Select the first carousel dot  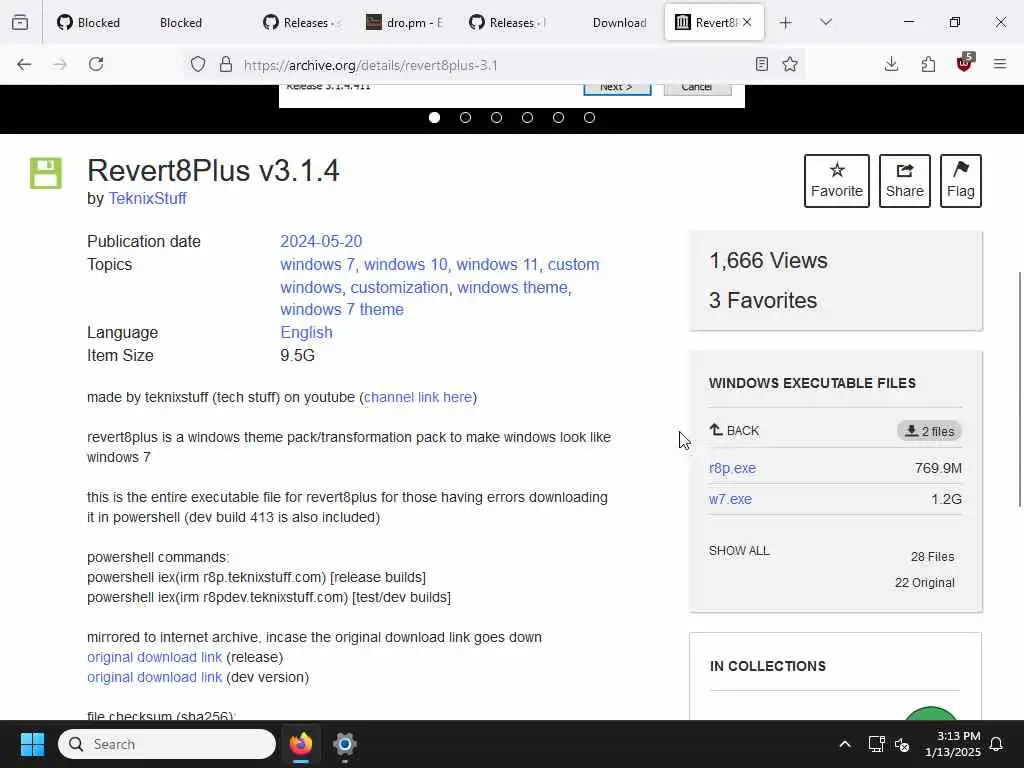coord(434,118)
